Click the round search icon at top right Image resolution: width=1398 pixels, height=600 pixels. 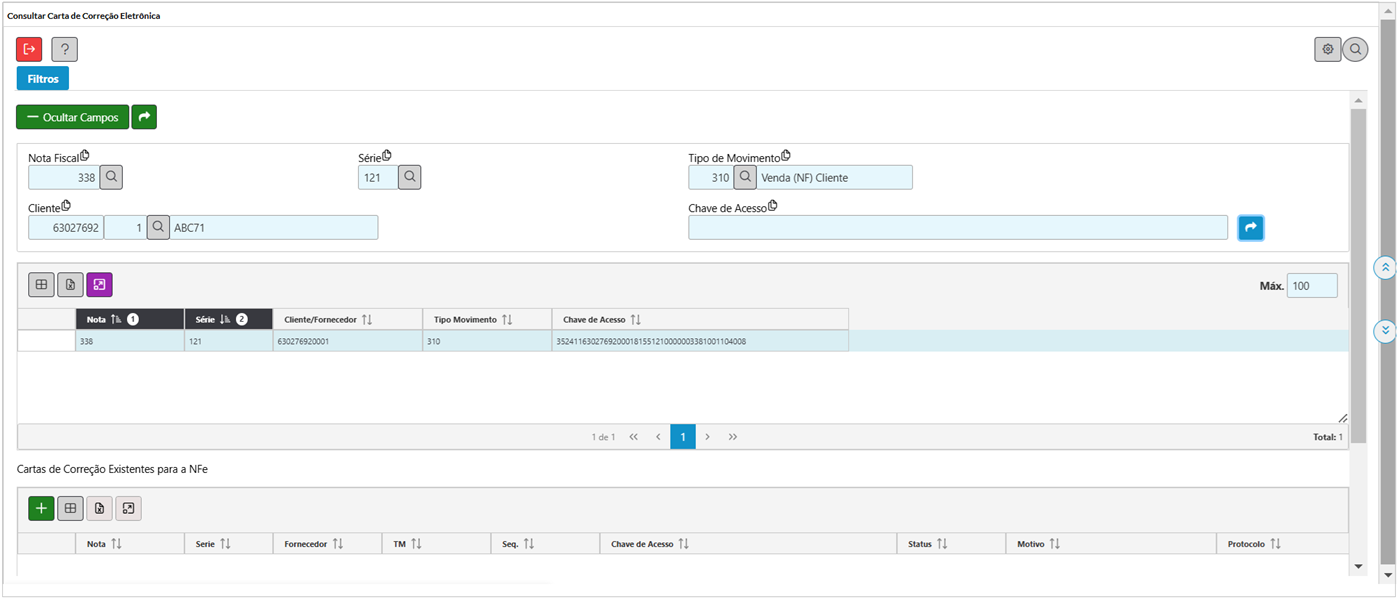pos(1355,49)
